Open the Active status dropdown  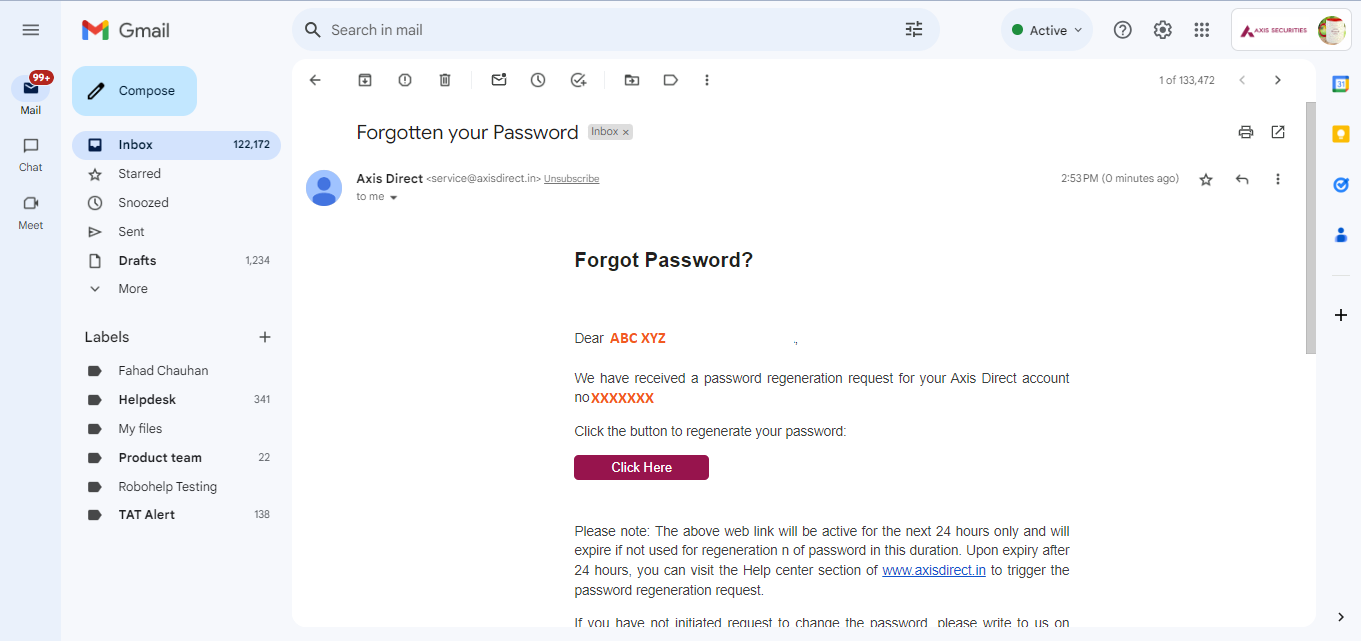pos(1047,30)
